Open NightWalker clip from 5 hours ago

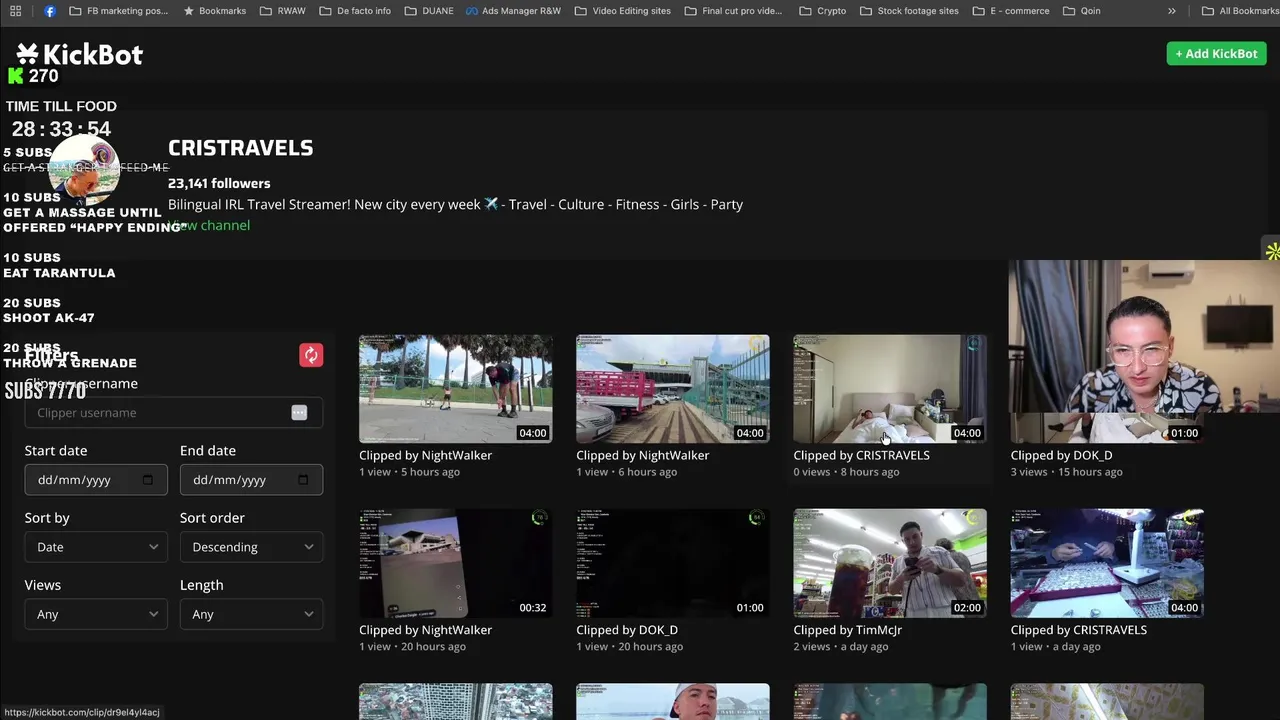click(455, 389)
